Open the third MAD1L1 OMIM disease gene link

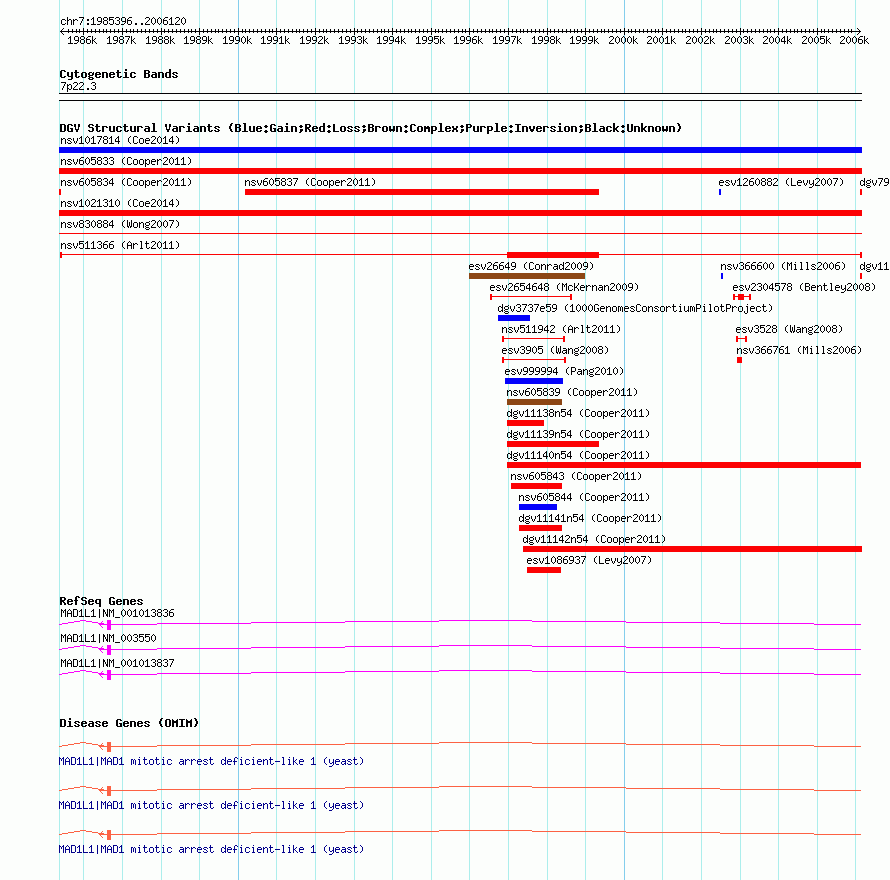pyautogui.click(x=211, y=849)
